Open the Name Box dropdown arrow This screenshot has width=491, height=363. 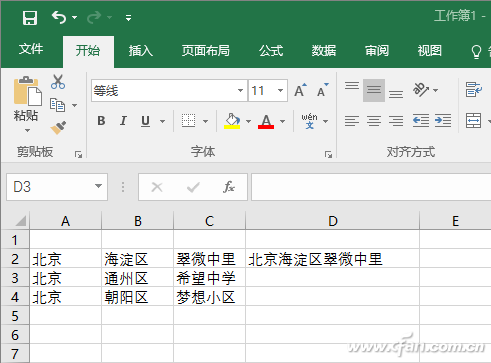[98, 186]
